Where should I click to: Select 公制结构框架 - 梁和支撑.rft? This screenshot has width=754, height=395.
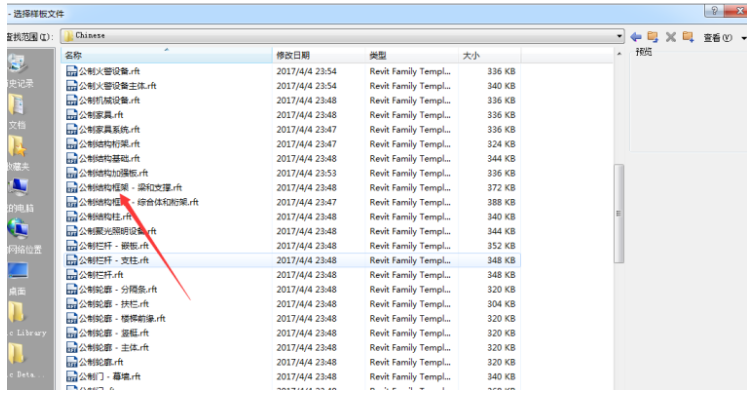pyautogui.click(x=130, y=188)
